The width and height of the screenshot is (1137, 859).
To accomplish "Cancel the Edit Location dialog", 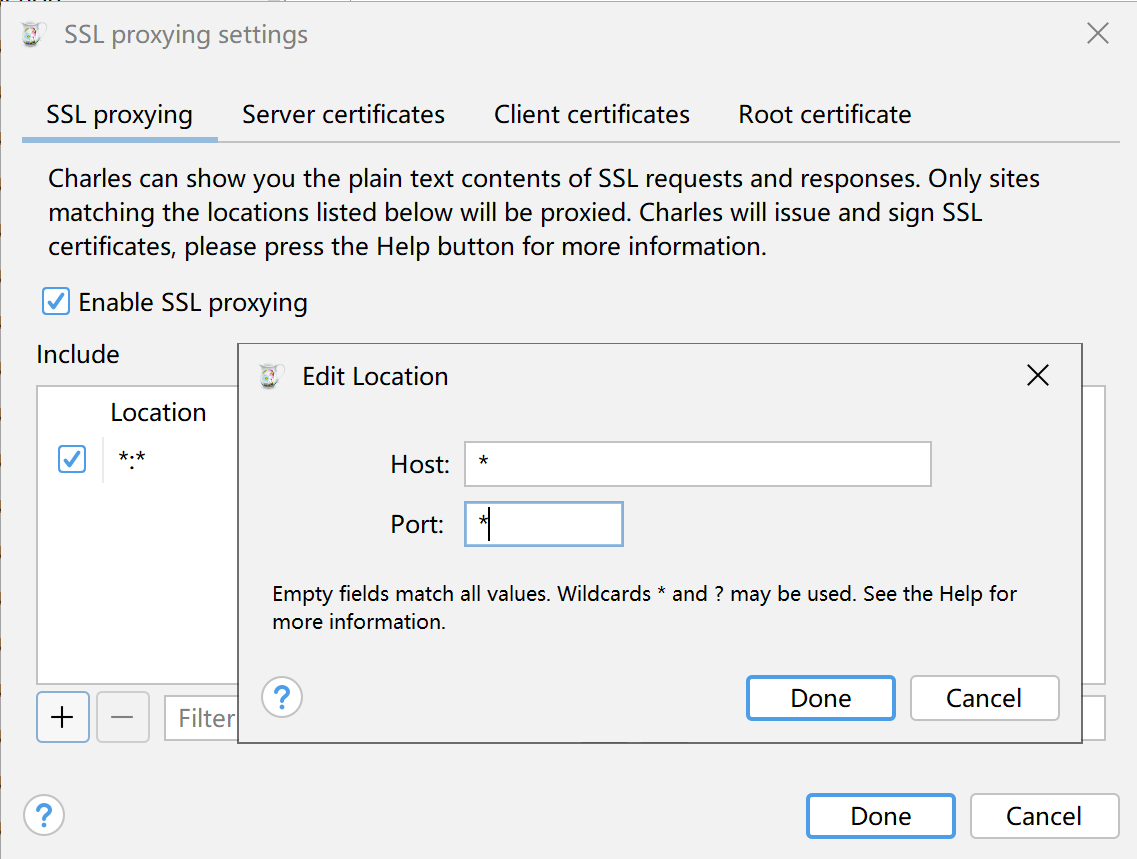I will point(985,698).
